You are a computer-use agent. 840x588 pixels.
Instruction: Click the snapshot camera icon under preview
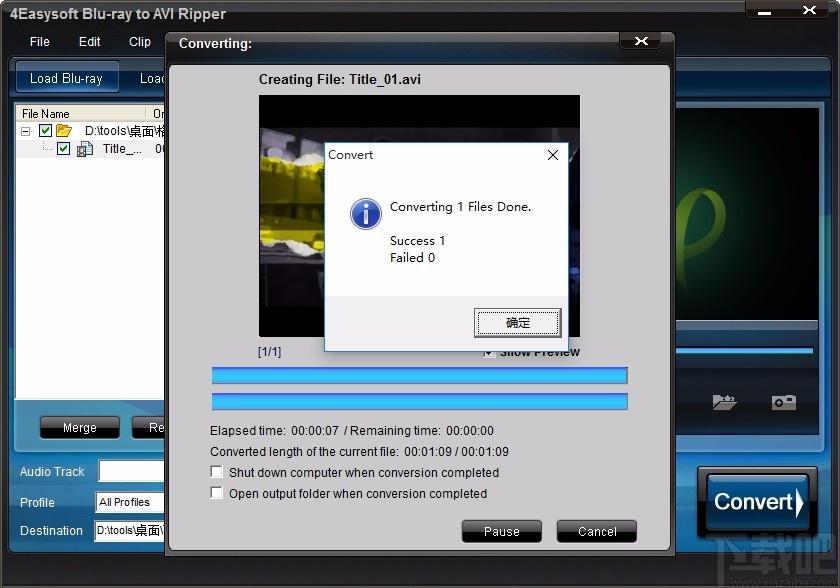(x=784, y=402)
